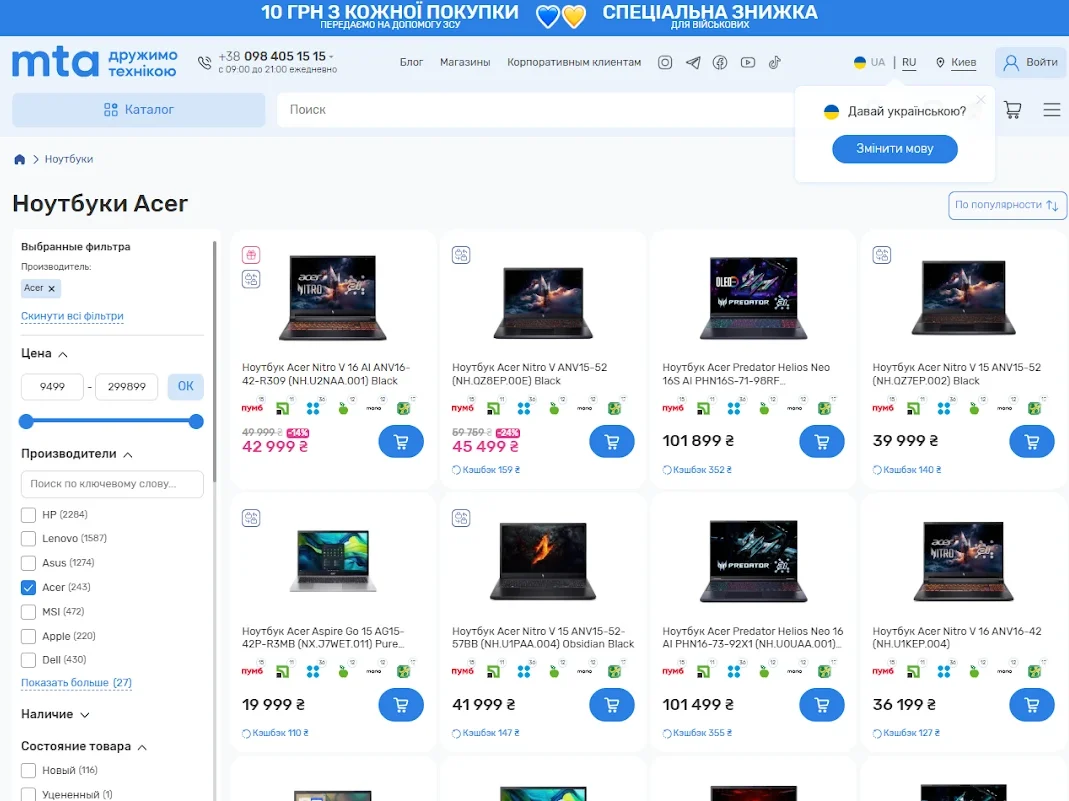Click compare icon on Nitro V 15 NH.QZ7EP.002
The image size is (1069, 801).
[x=882, y=255]
